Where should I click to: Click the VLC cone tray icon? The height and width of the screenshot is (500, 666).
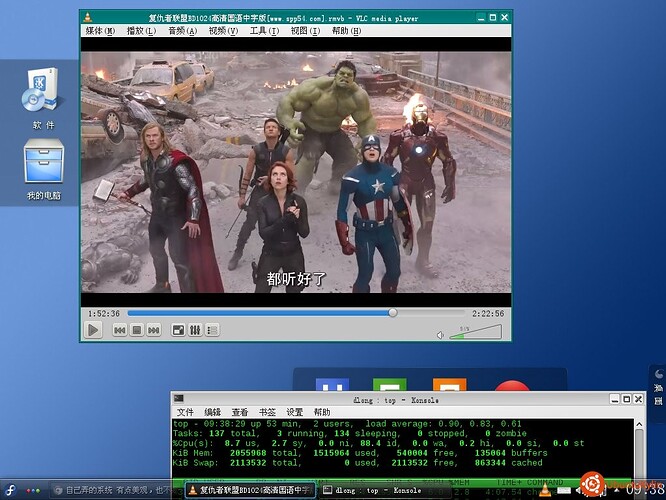(x=545, y=490)
